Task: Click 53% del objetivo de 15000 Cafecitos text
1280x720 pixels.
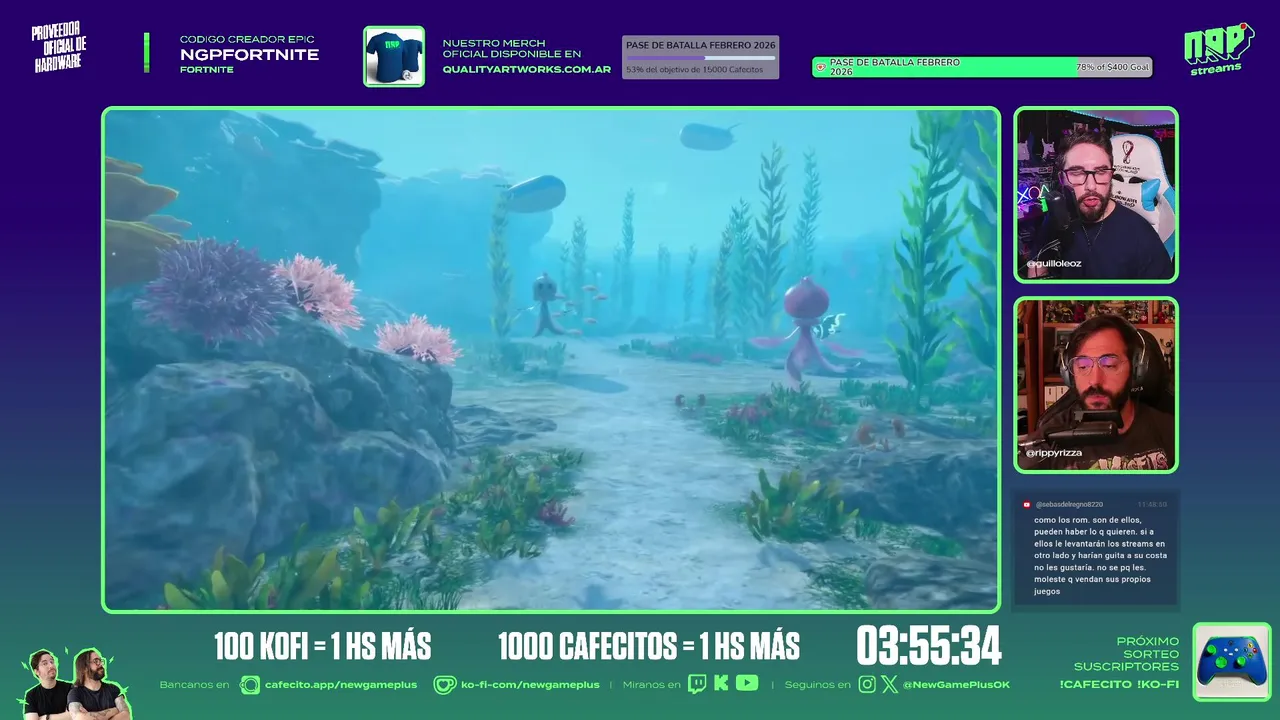Action: [694, 69]
